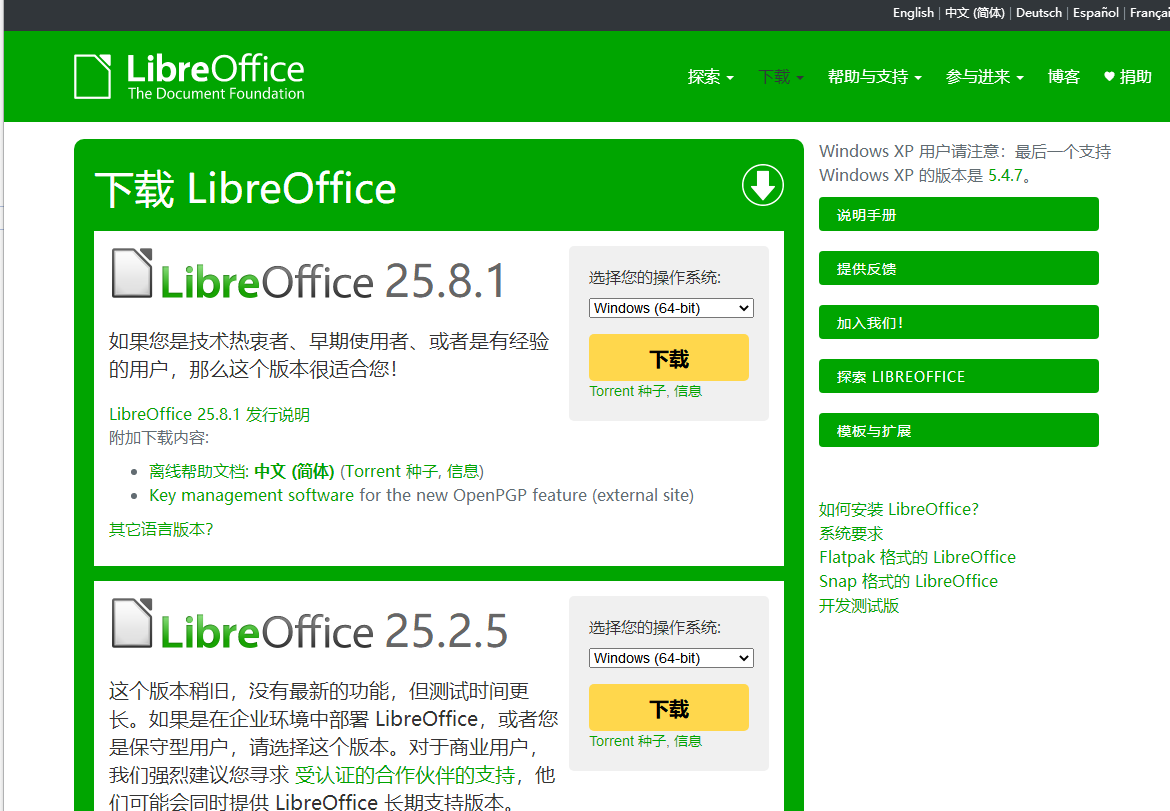Open the 下载 navigation menu

coord(780,77)
